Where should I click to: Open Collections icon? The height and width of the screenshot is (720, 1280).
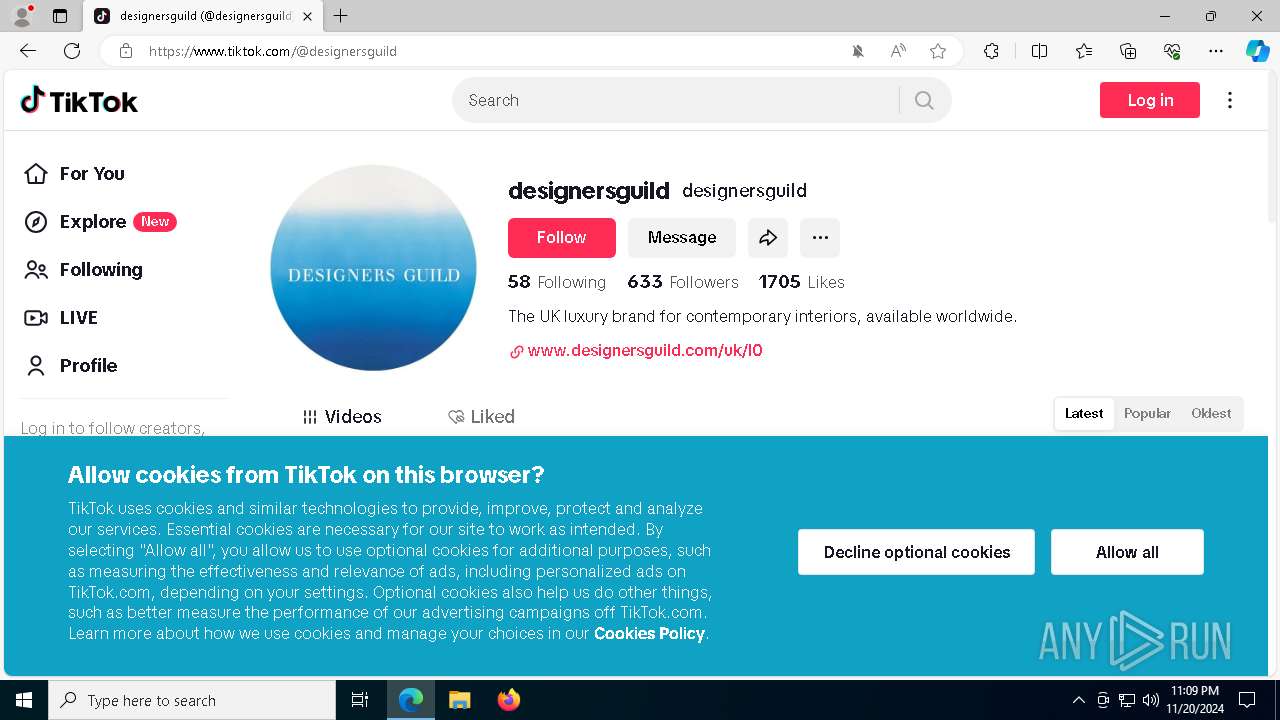click(1128, 51)
